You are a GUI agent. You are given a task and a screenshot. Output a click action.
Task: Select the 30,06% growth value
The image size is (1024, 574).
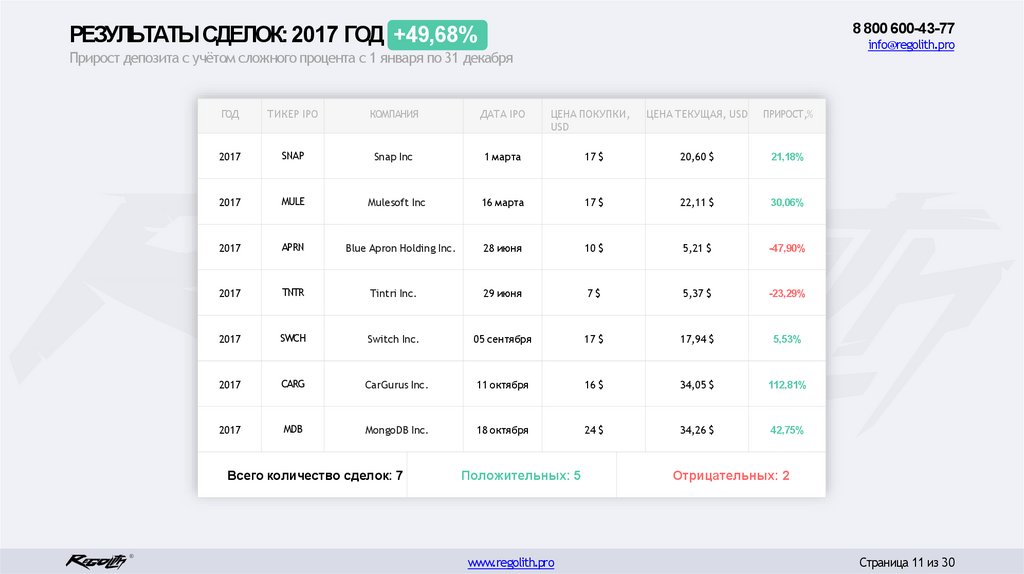pos(787,202)
